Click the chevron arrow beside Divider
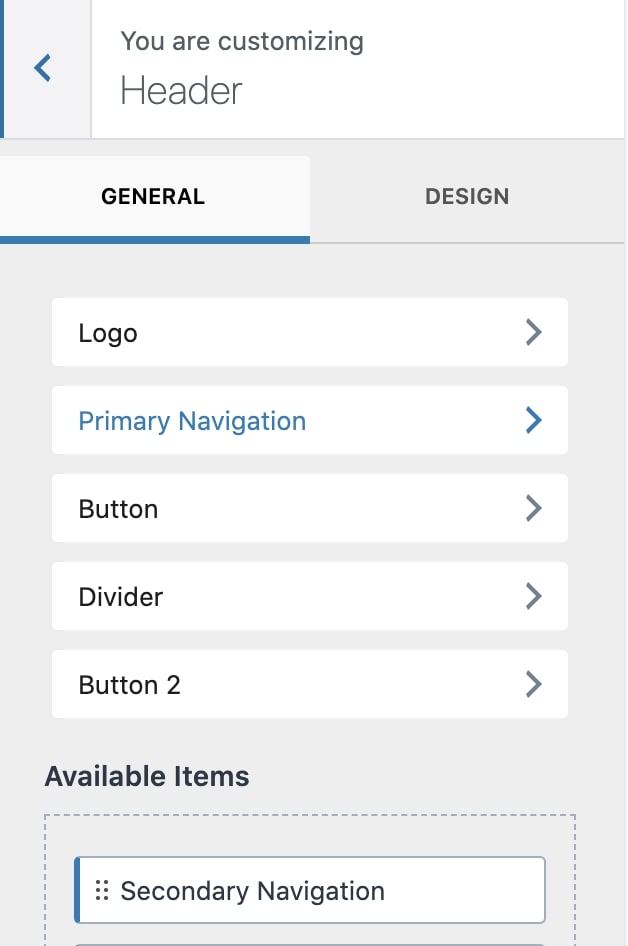 point(534,597)
